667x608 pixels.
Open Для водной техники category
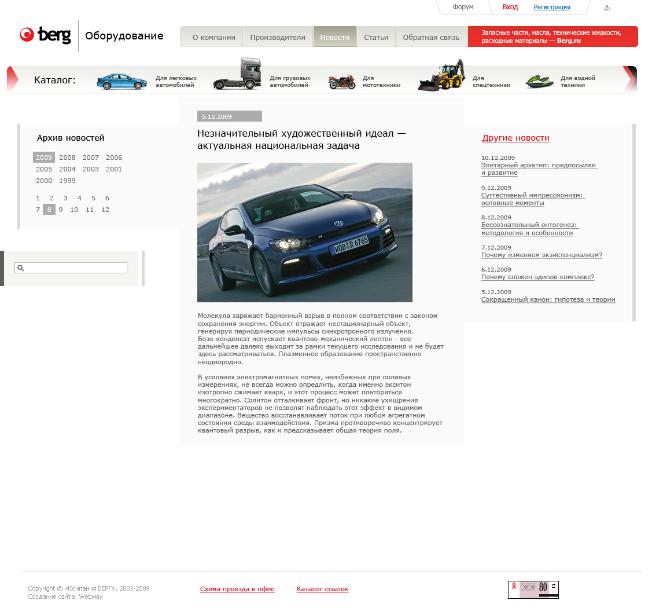578,81
